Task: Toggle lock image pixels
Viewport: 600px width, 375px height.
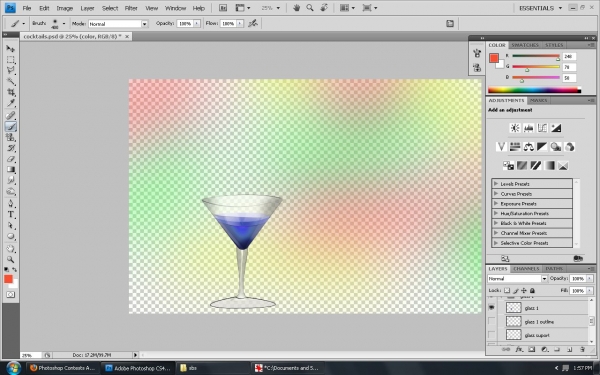Action: pos(515,290)
